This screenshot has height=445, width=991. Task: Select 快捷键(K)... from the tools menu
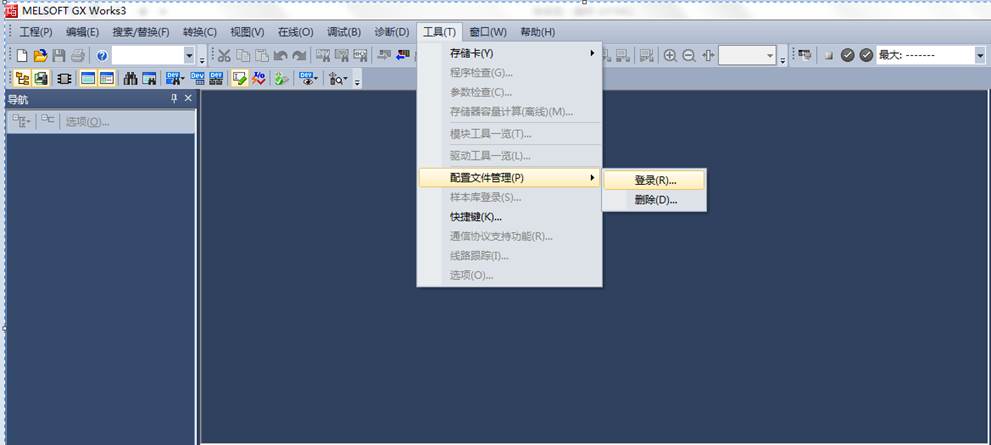coord(476,217)
